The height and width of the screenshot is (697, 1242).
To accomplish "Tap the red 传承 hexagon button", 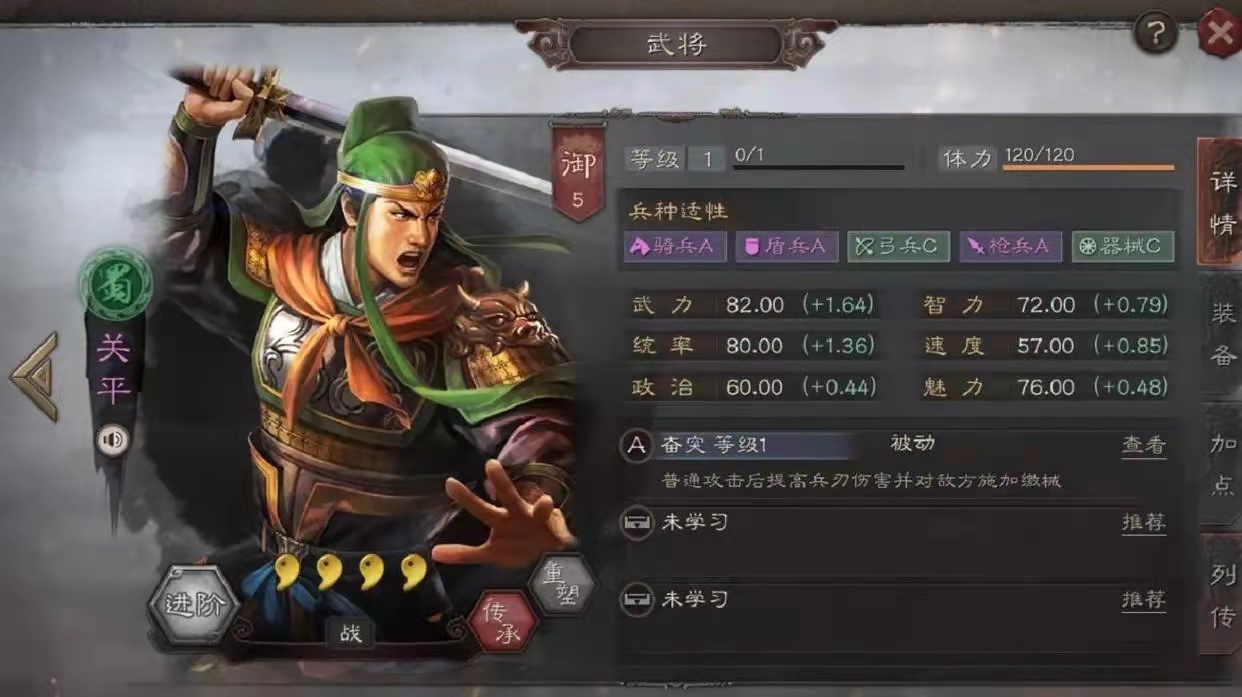I will [x=502, y=622].
